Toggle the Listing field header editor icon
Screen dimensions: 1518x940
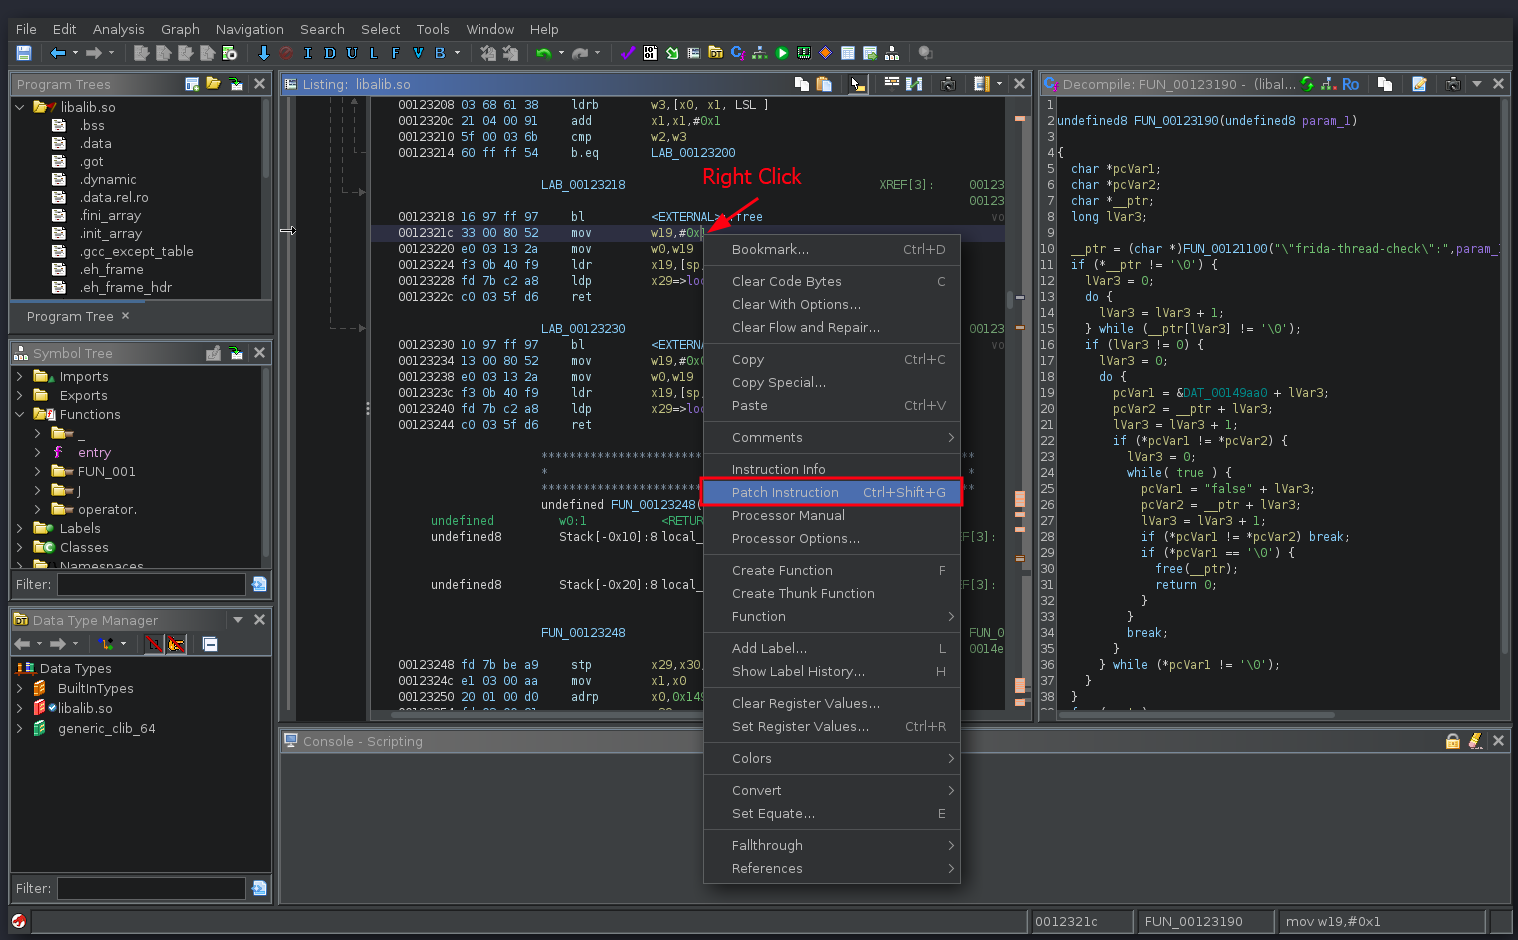coord(981,84)
